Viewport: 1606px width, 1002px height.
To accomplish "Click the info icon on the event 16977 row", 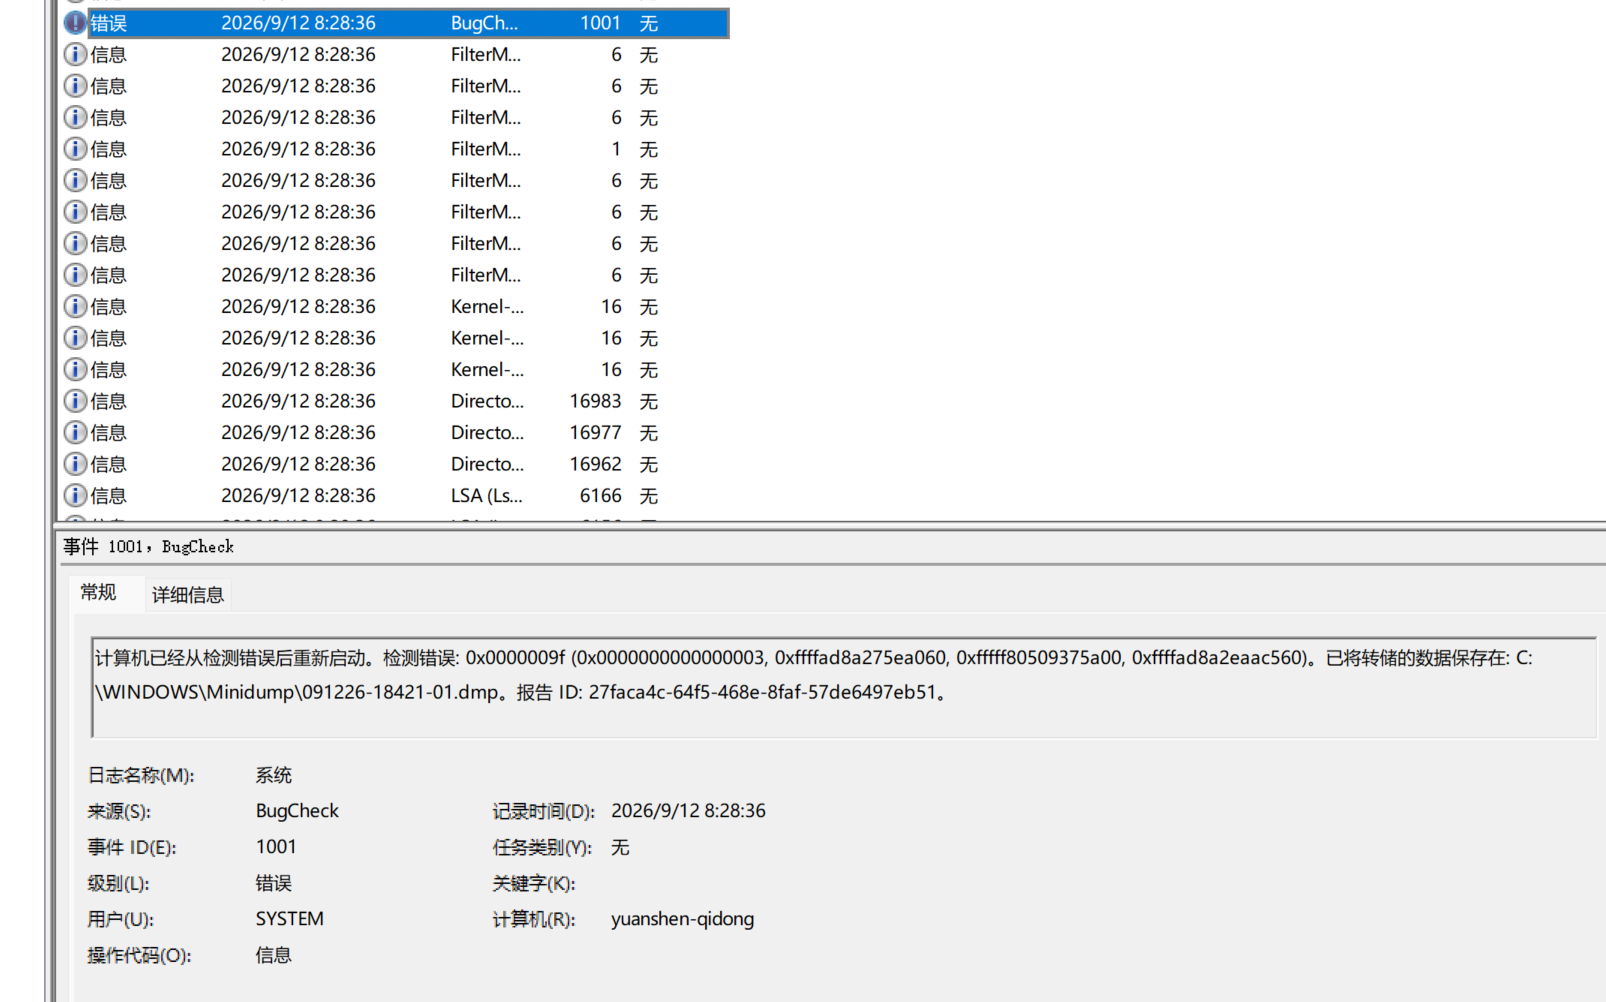I will [75, 433].
